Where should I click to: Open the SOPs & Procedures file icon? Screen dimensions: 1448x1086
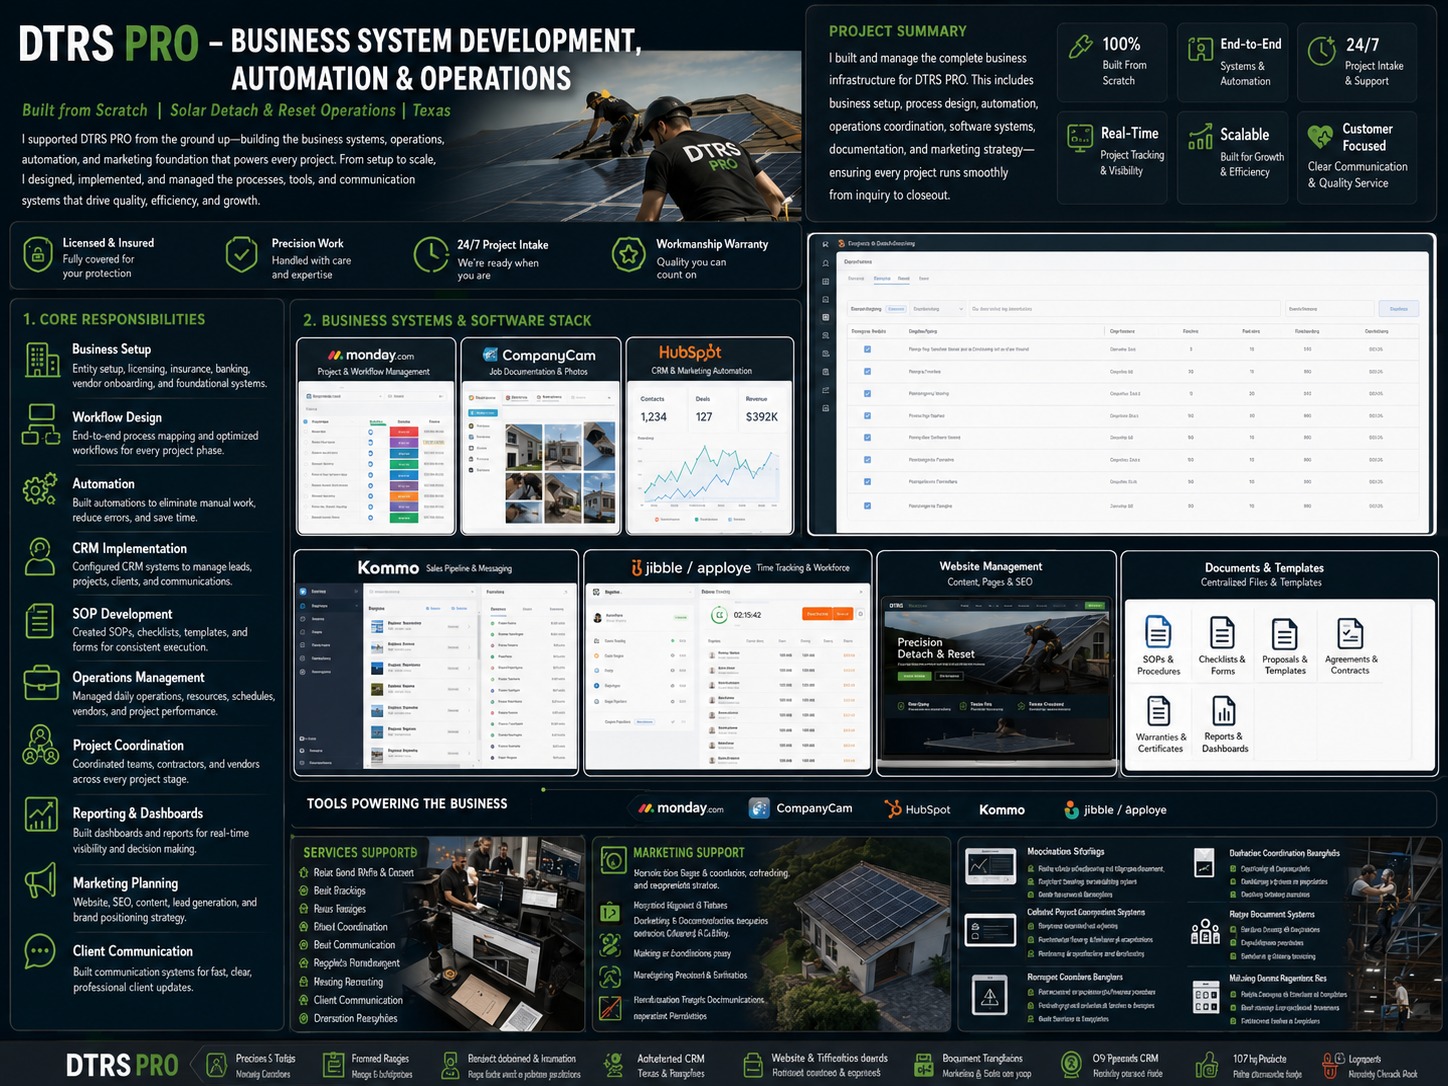pos(1158,633)
